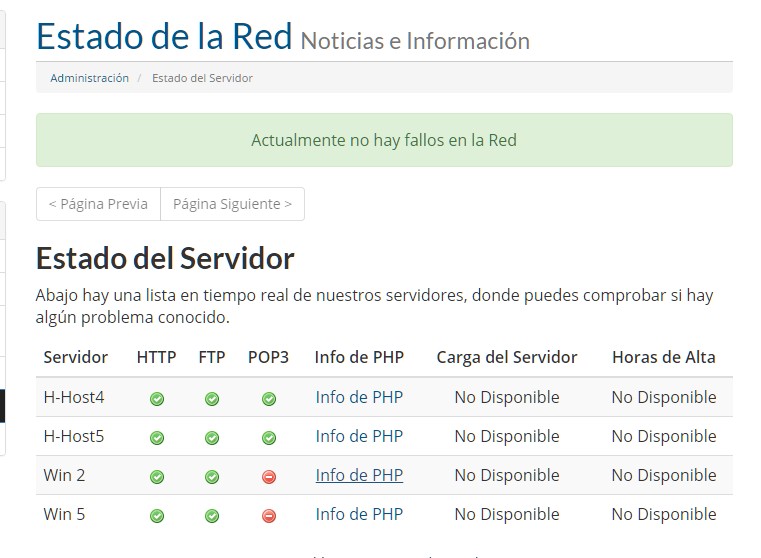Click H-Host4 HTTP green status icon
This screenshot has height=558, width=761.
[157, 399]
